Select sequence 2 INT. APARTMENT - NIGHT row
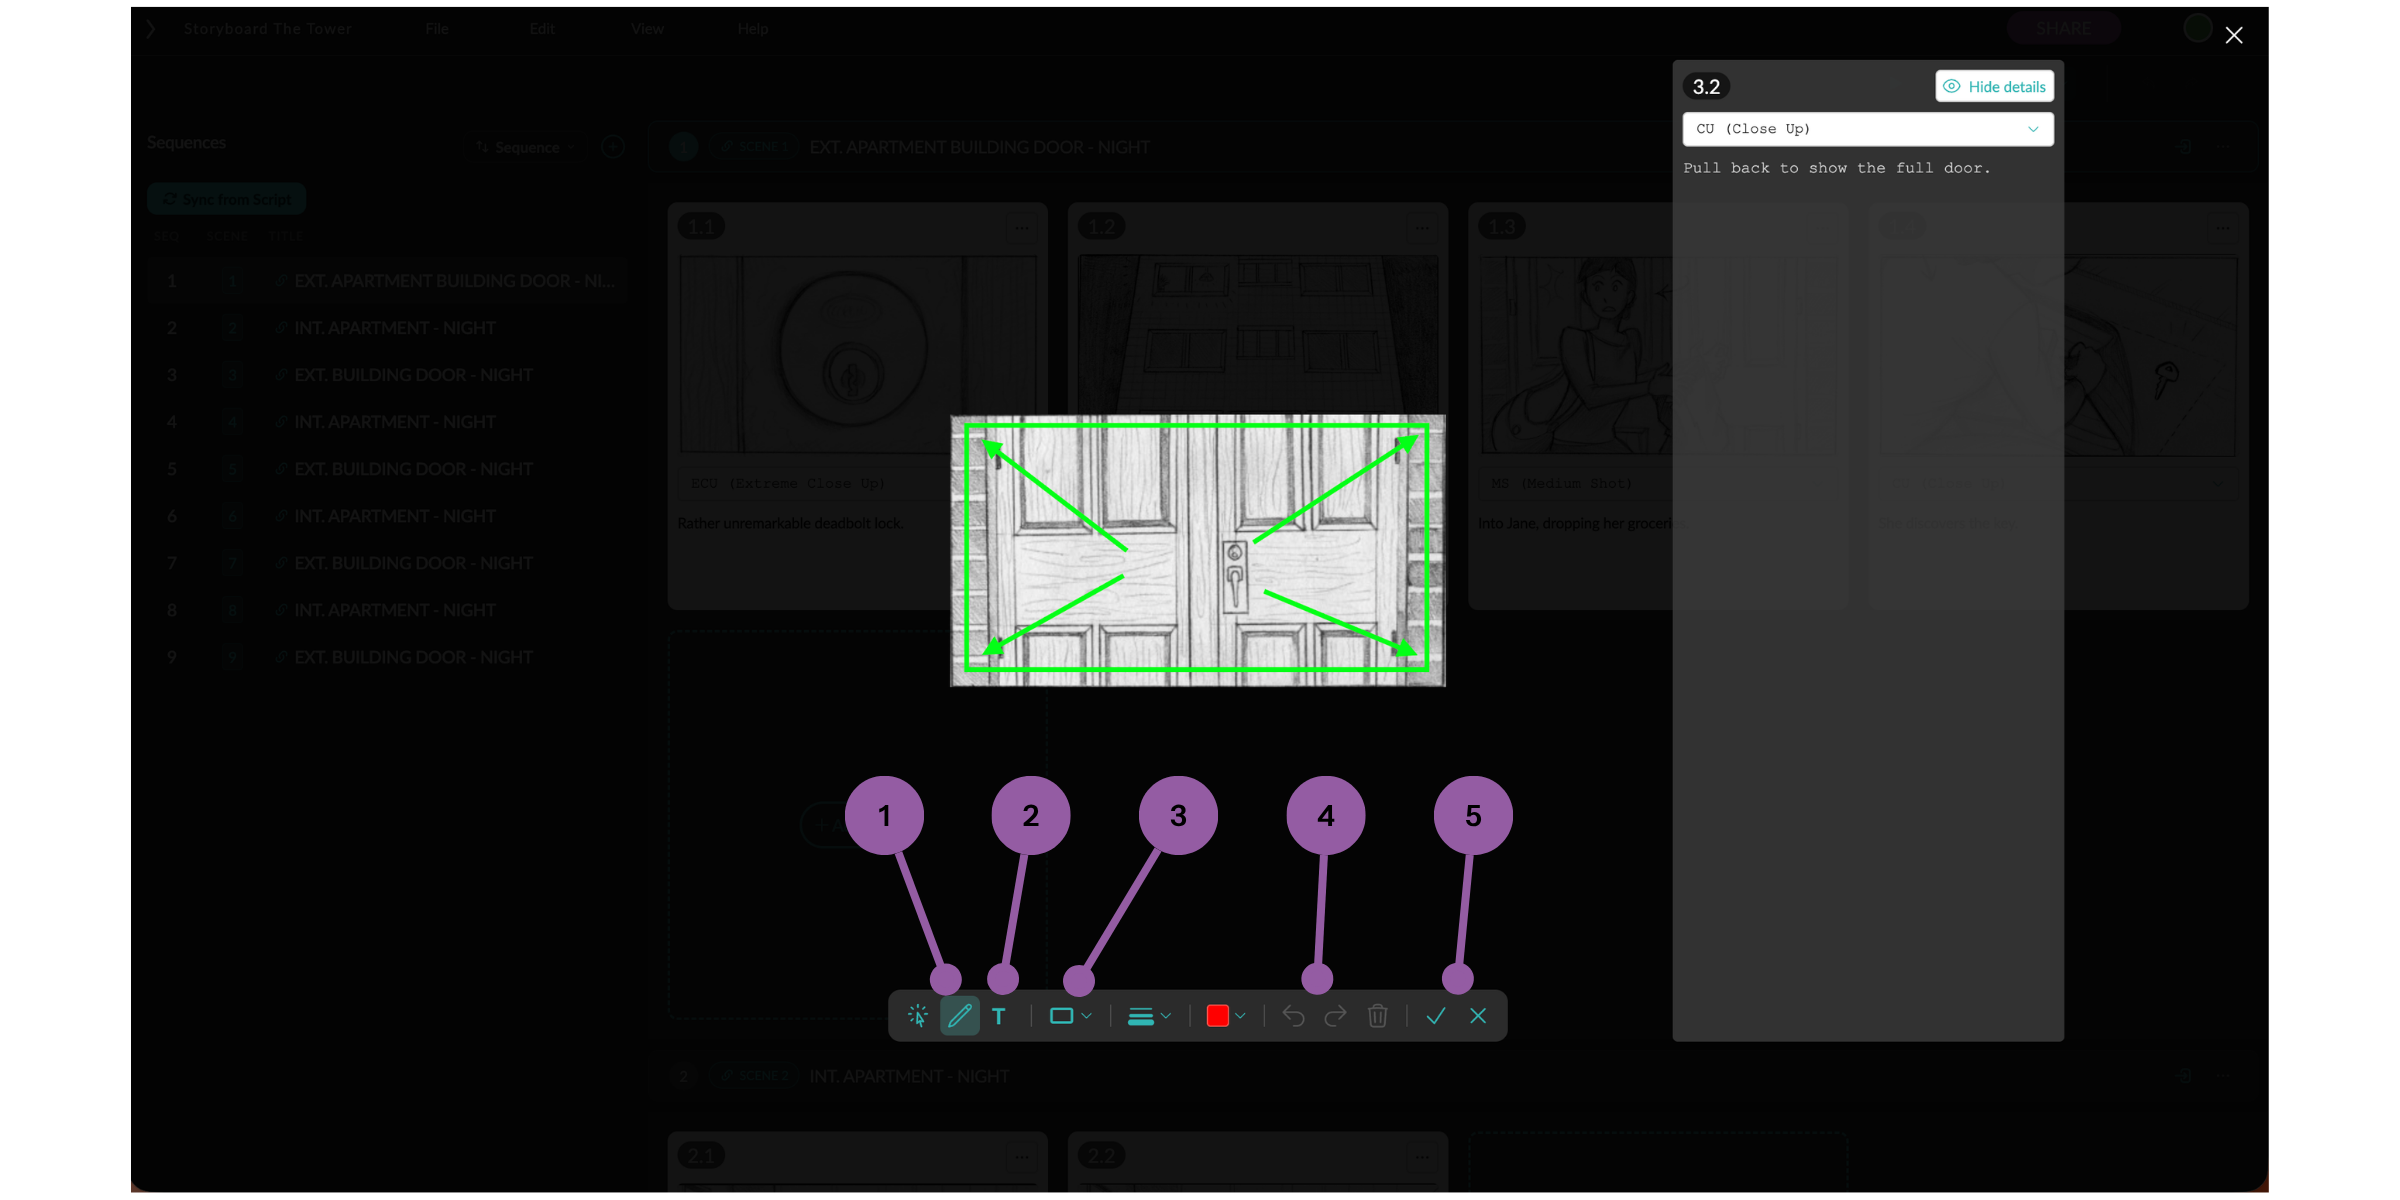2400x1200 pixels. click(x=388, y=328)
